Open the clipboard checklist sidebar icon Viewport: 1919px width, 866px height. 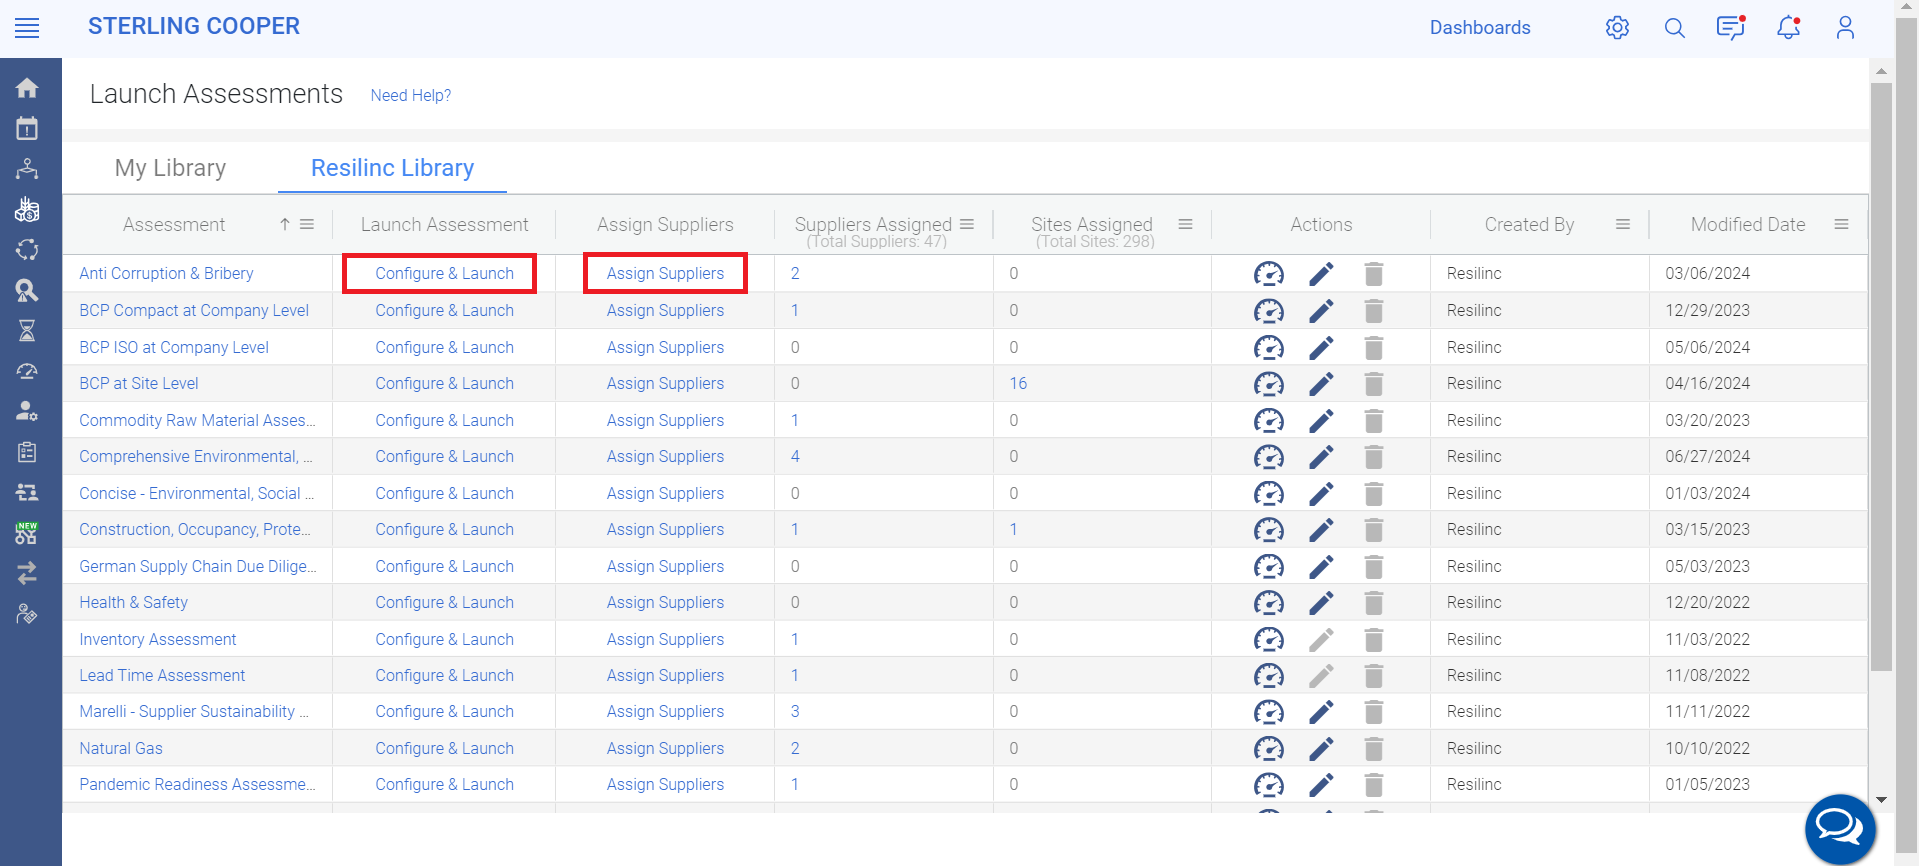point(27,452)
